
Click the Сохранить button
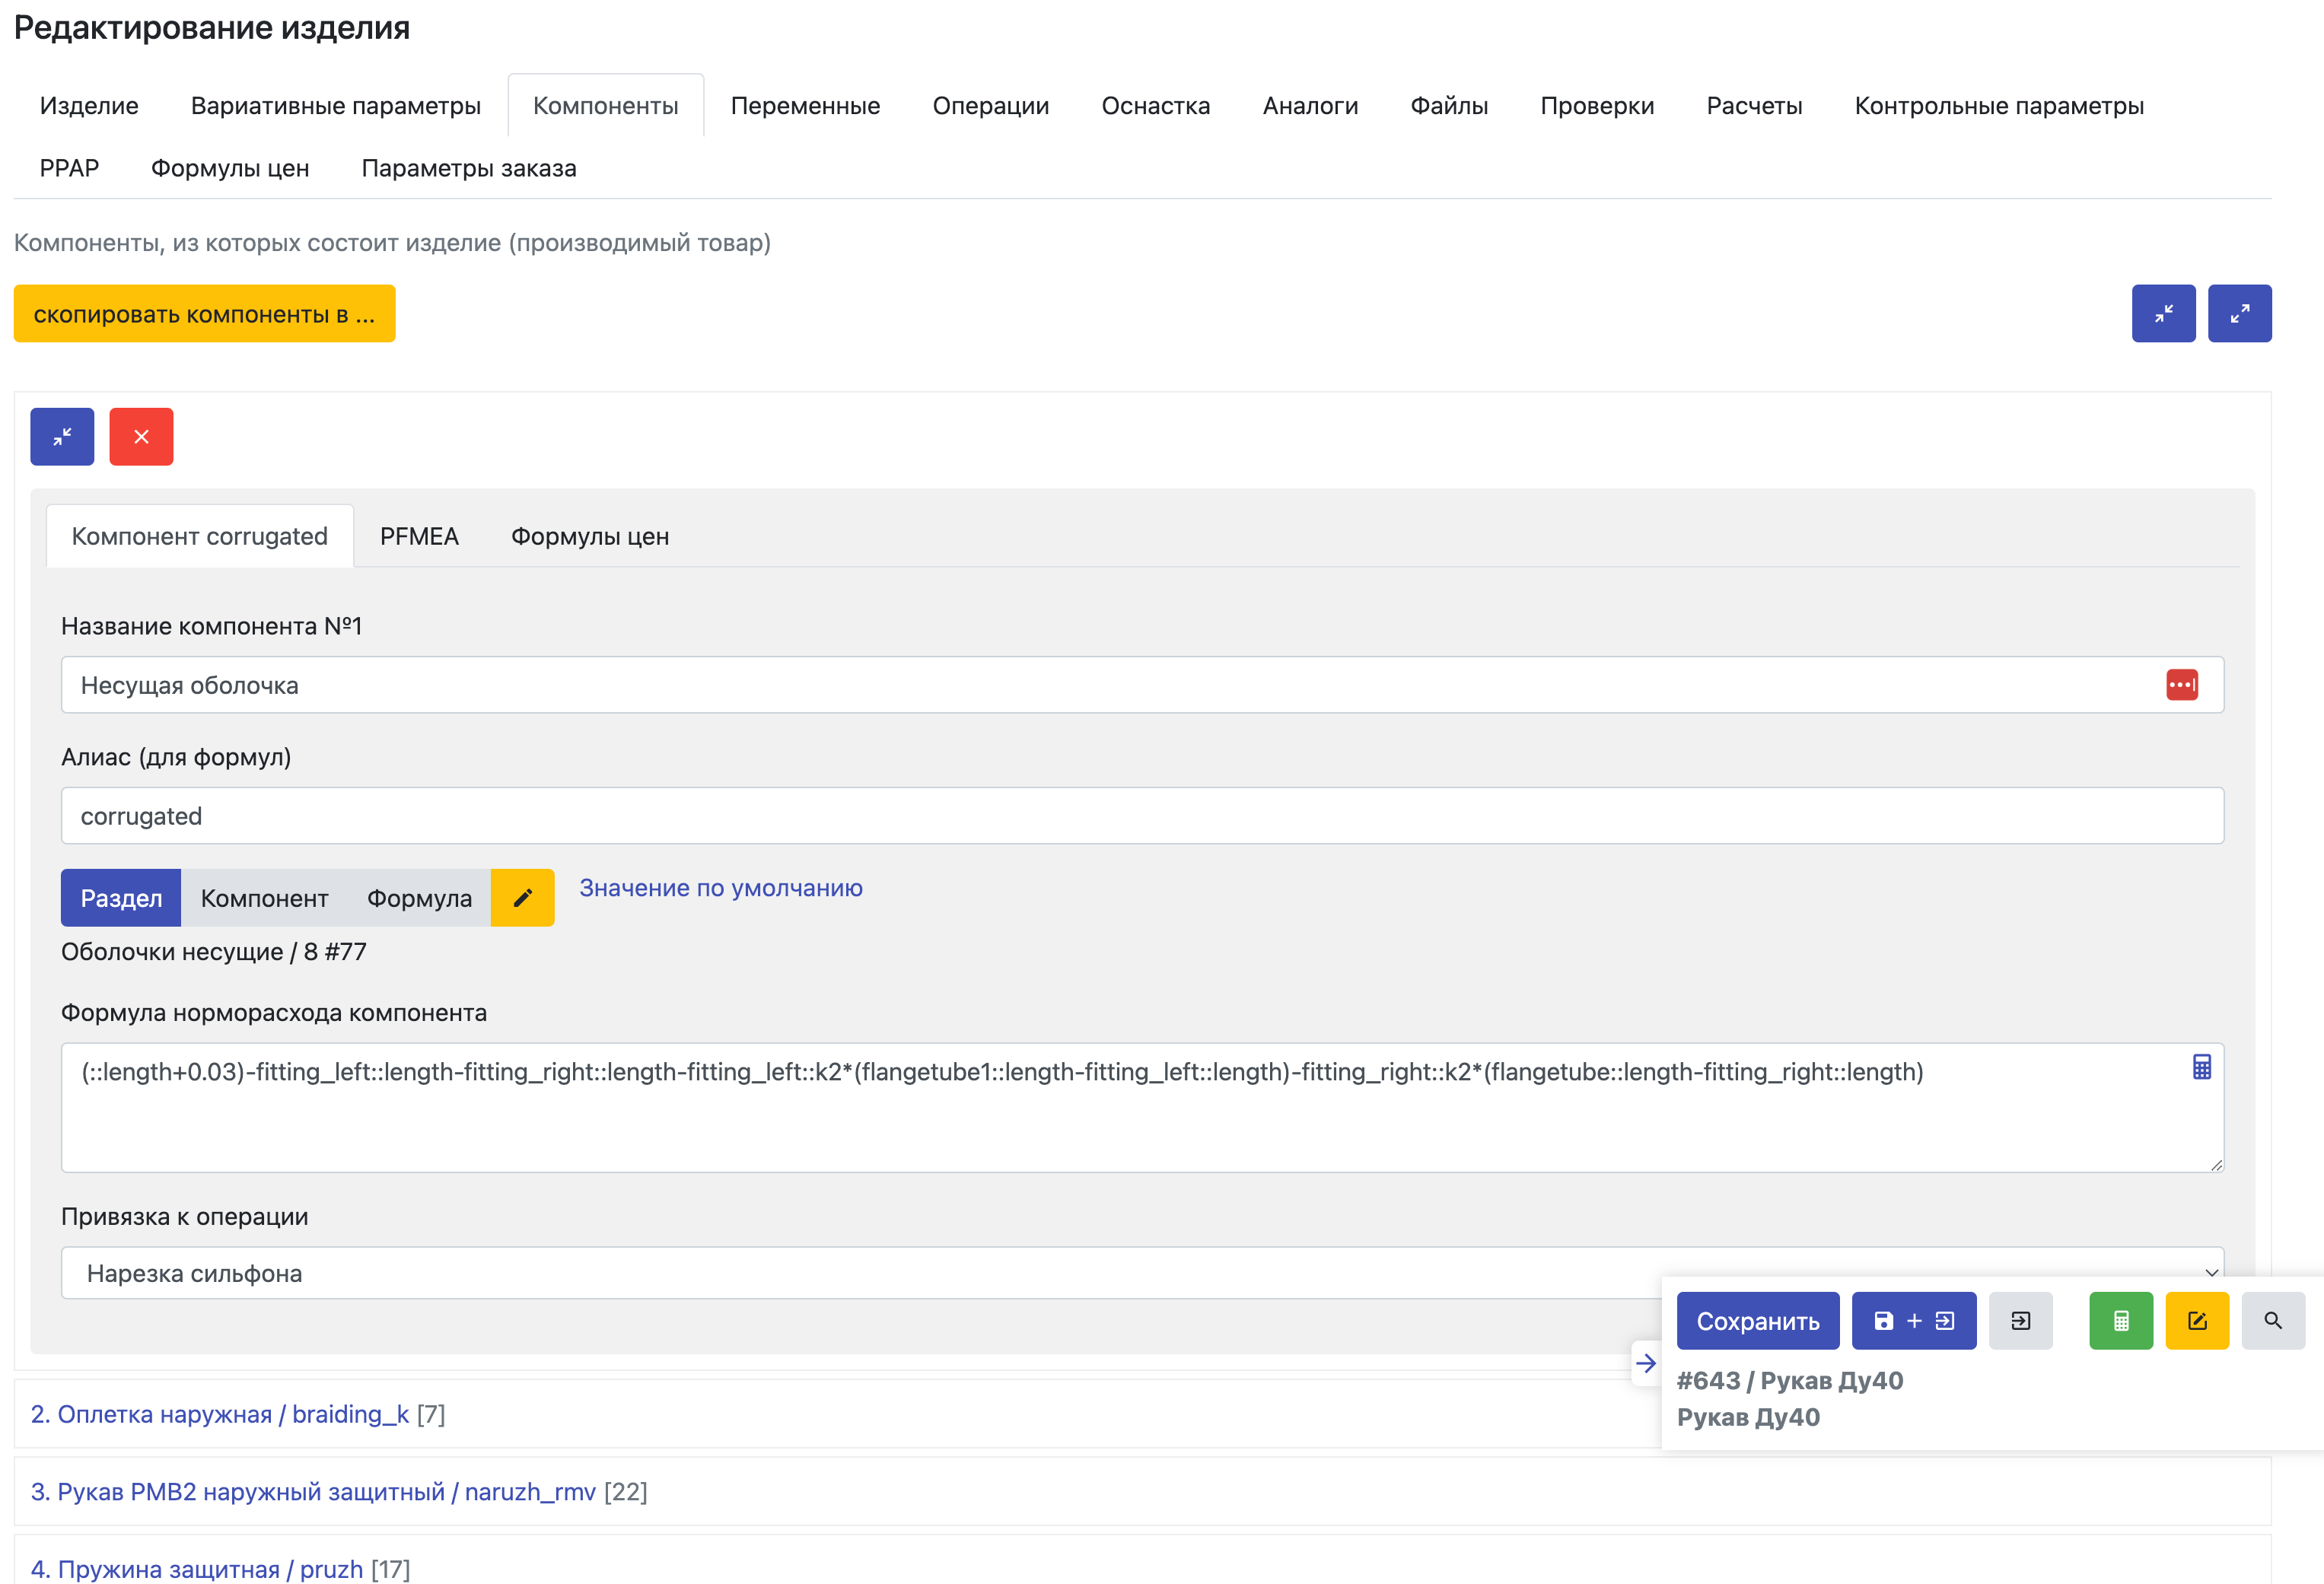(1757, 1320)
